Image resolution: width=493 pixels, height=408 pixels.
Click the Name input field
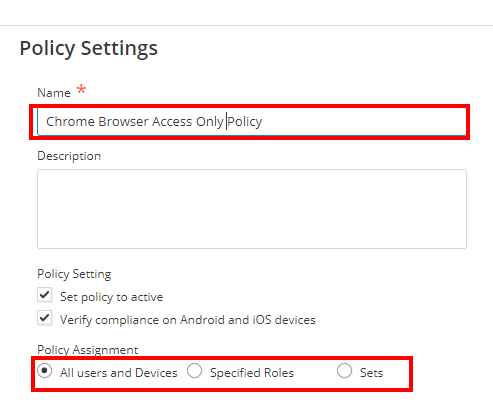pyautogui.click(x=252, y=122)
